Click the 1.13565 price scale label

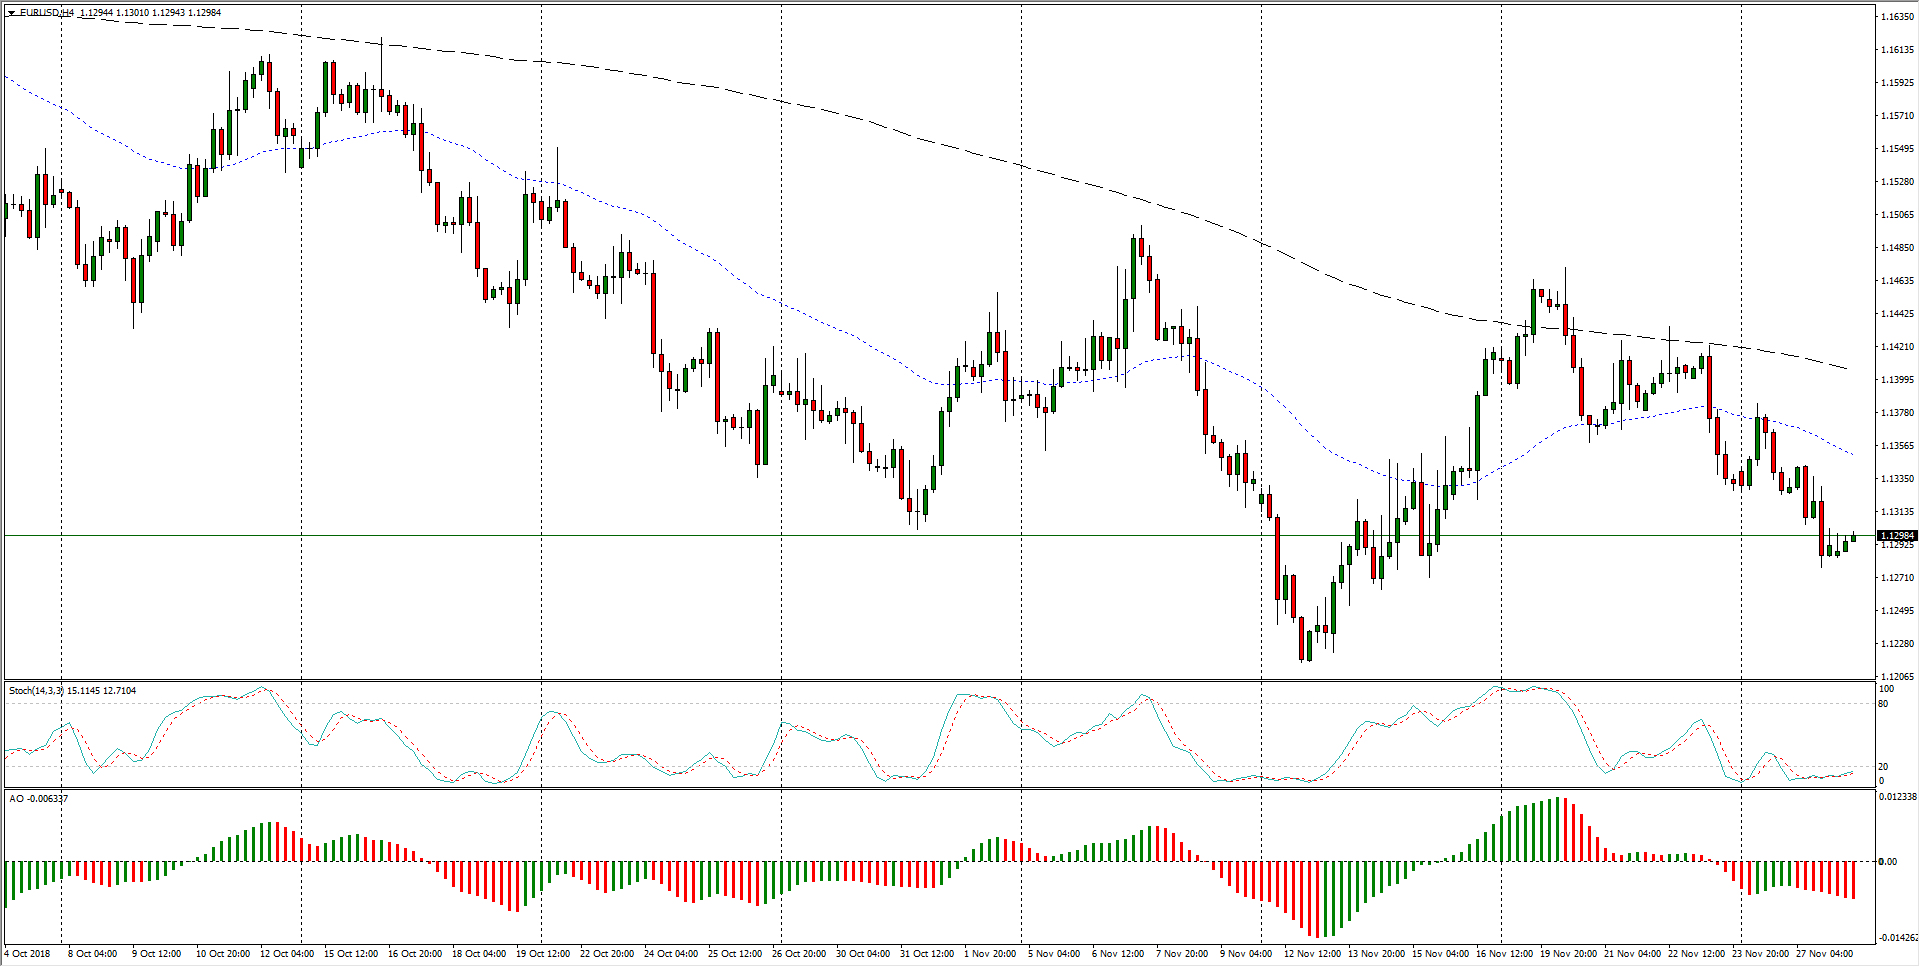[x=1897, y=446]
